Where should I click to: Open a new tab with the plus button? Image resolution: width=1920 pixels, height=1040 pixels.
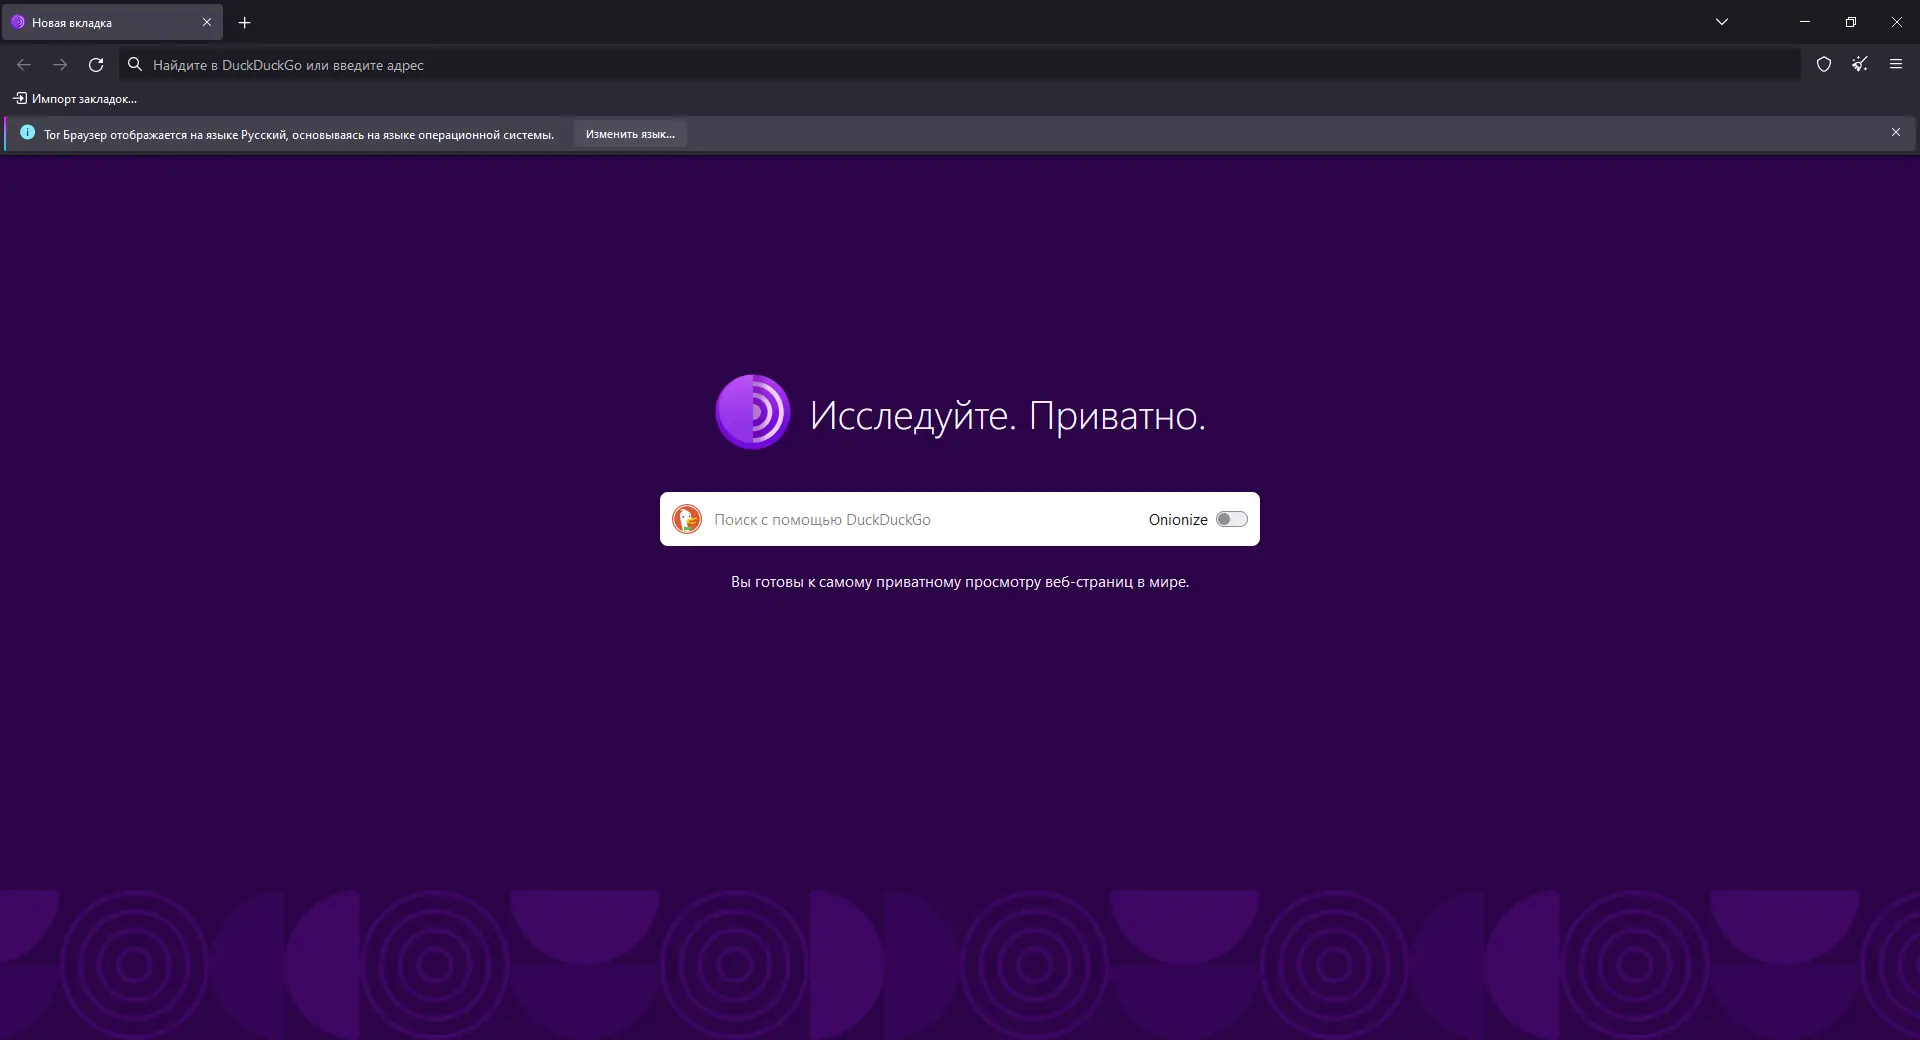(244, 22)
